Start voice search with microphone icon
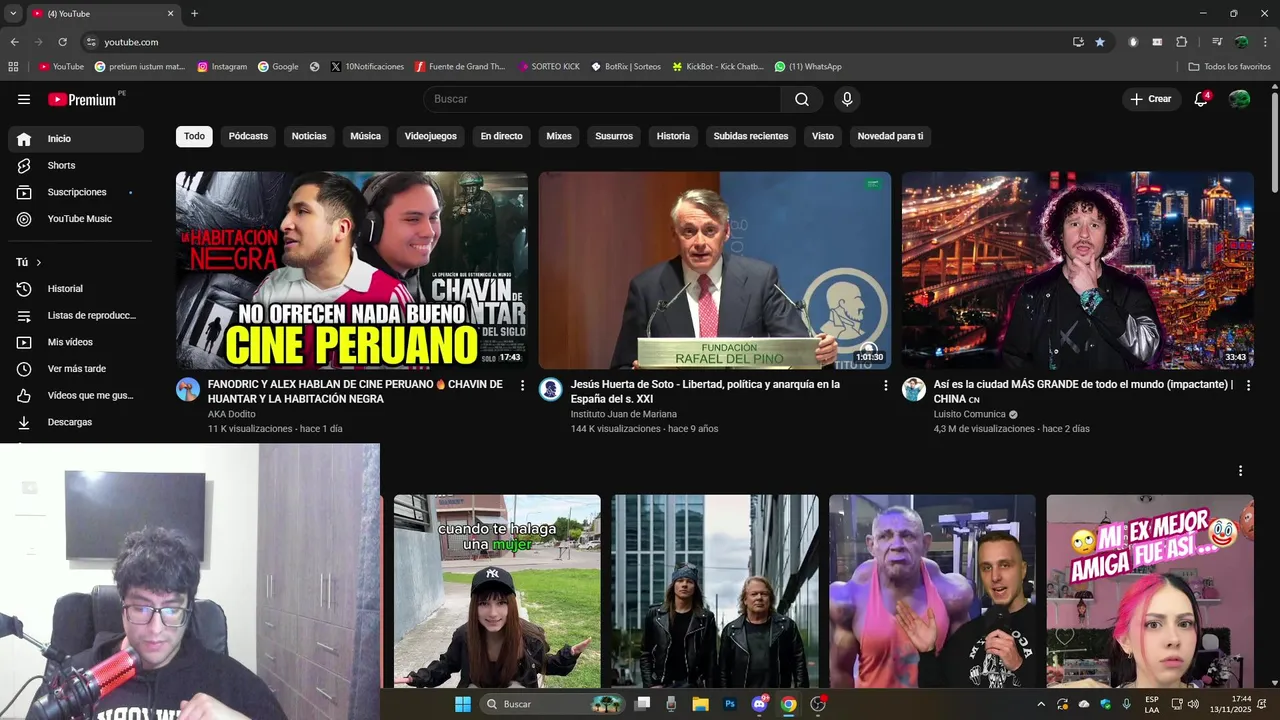 tap(847, 99)
